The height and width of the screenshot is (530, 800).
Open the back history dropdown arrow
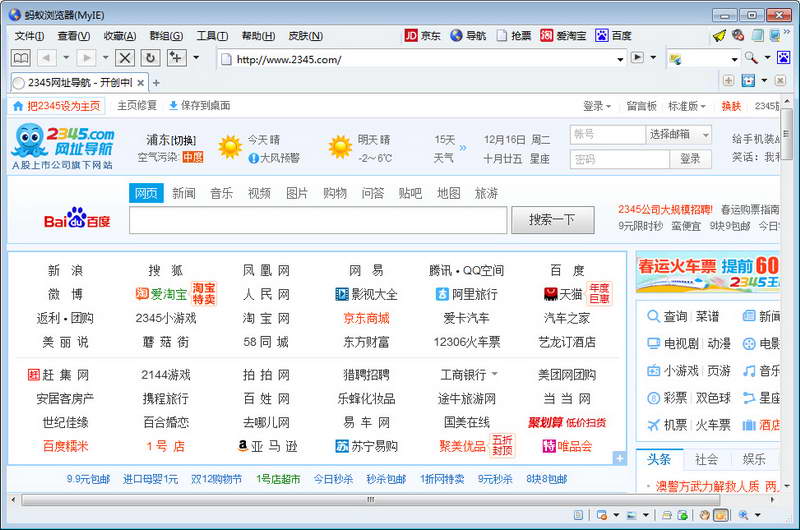(66, 58)
